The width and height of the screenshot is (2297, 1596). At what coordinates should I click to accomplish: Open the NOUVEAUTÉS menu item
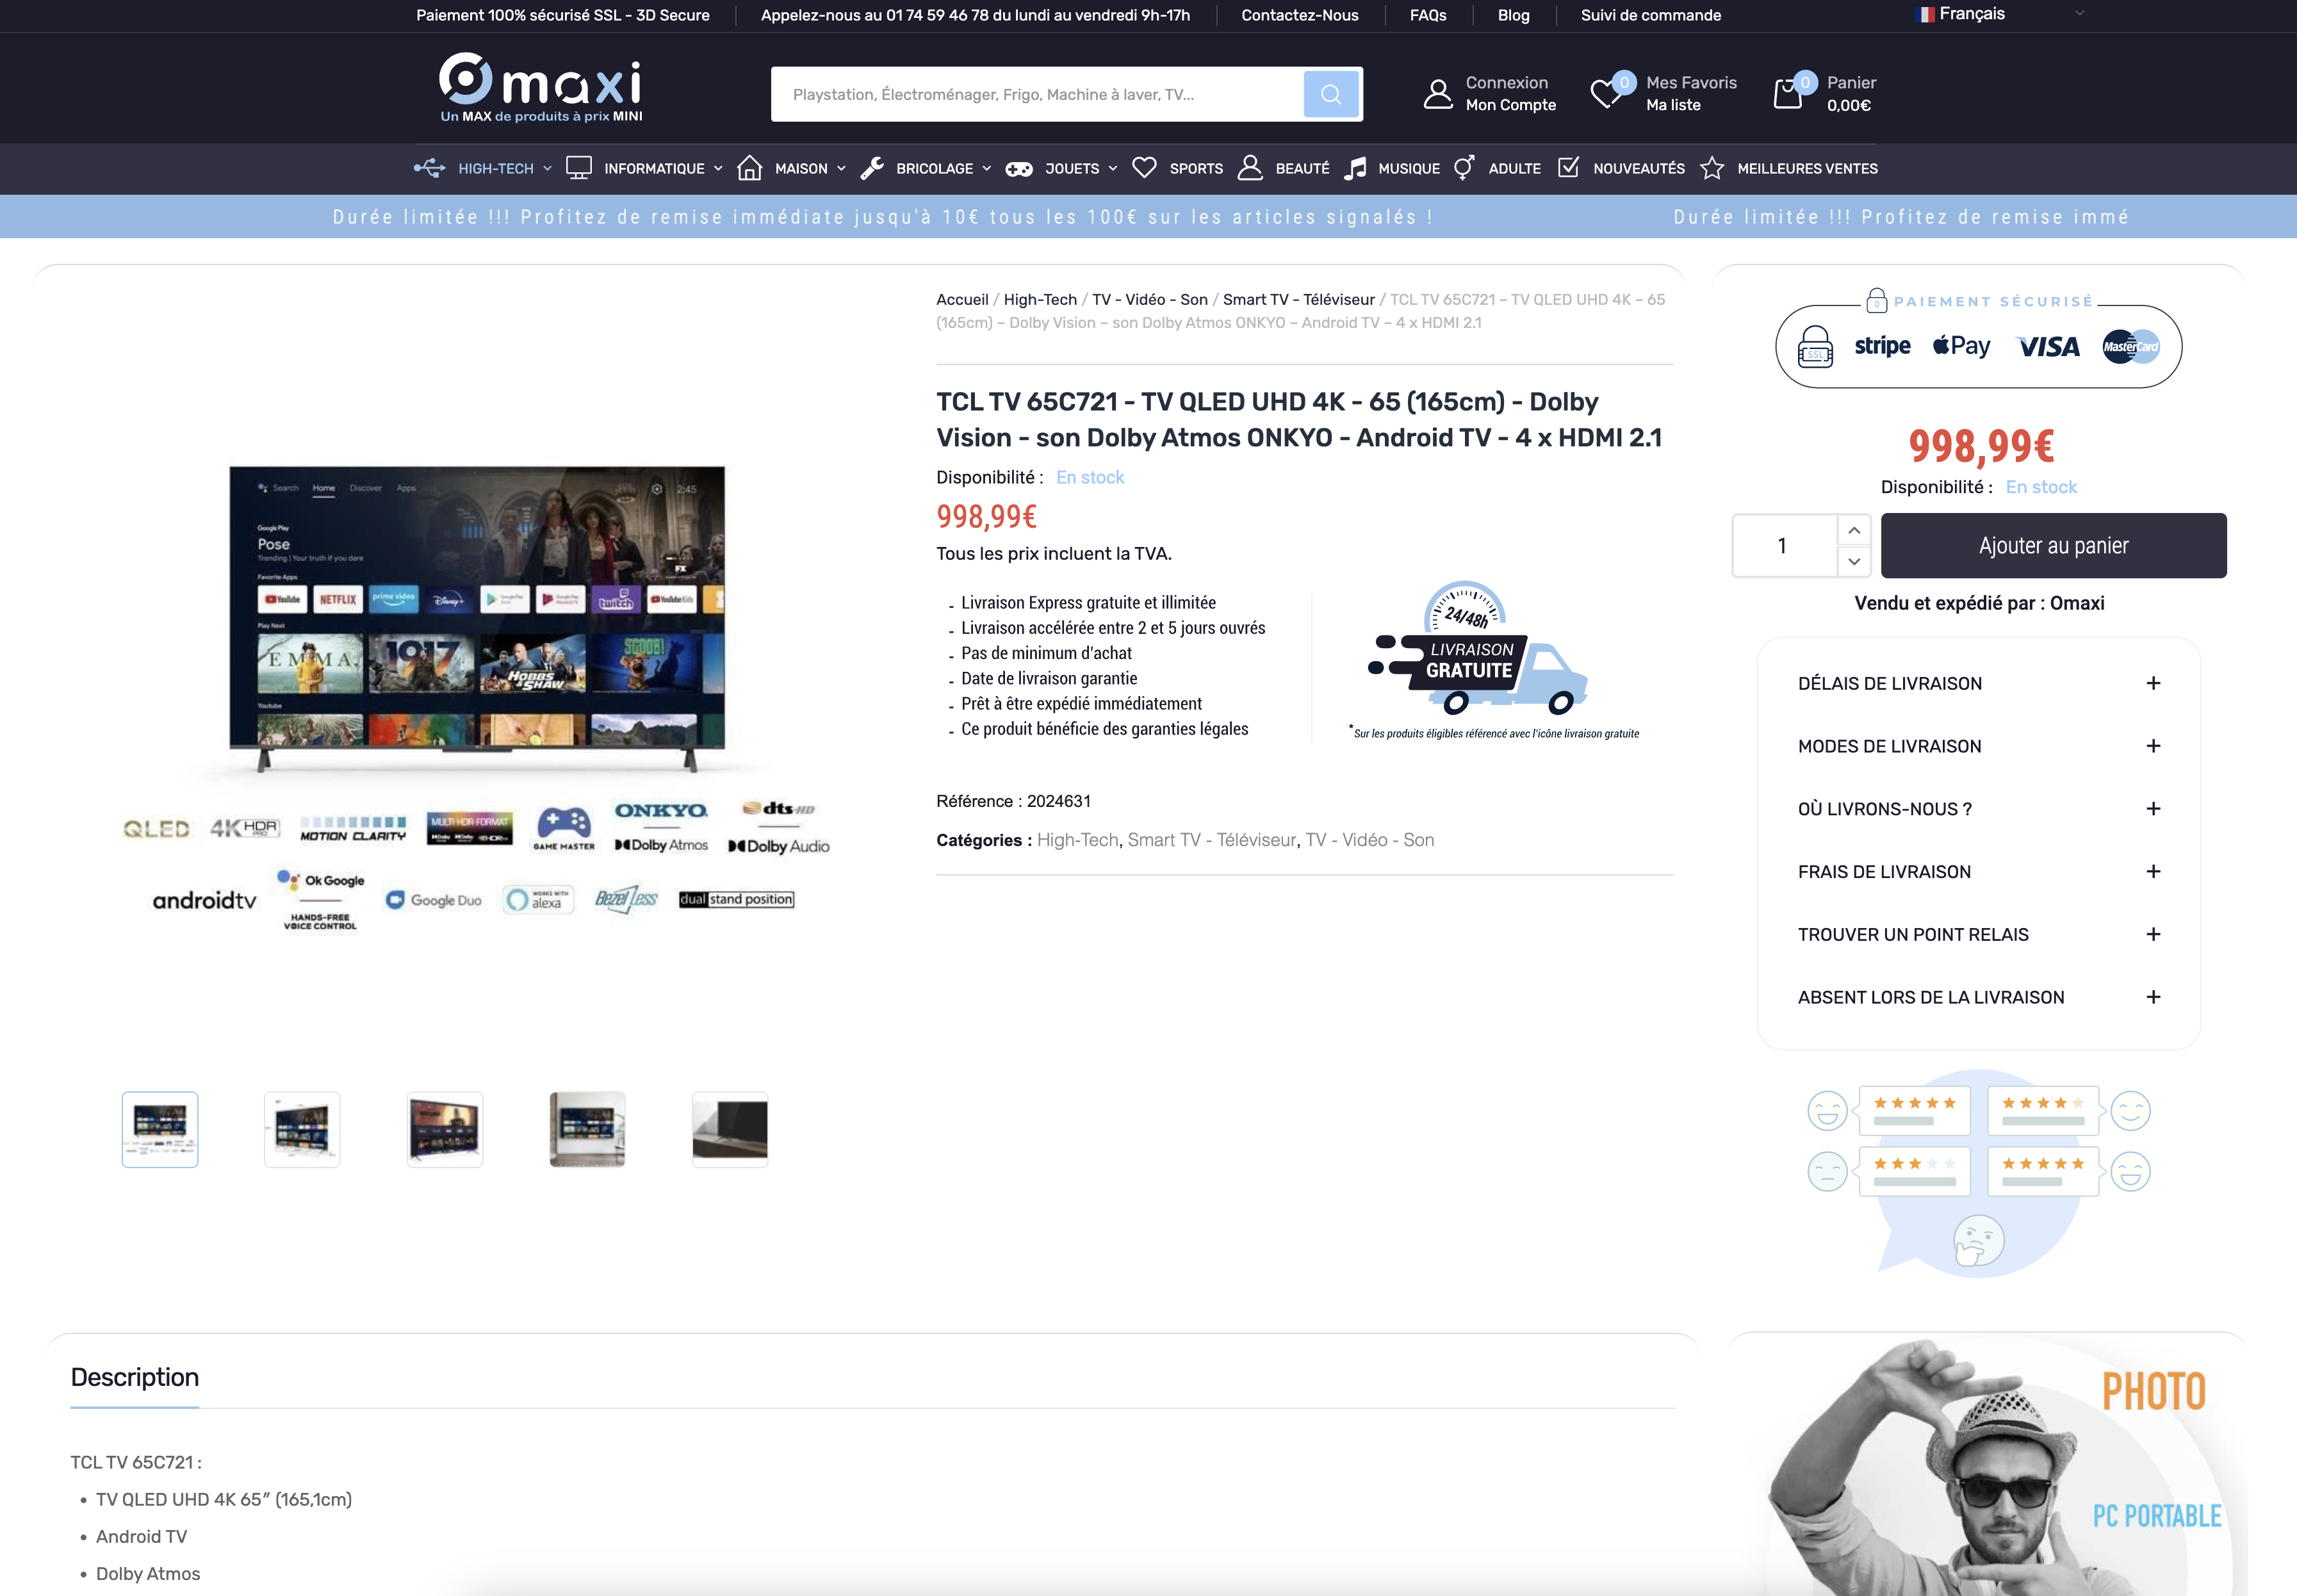[1638, 169]
